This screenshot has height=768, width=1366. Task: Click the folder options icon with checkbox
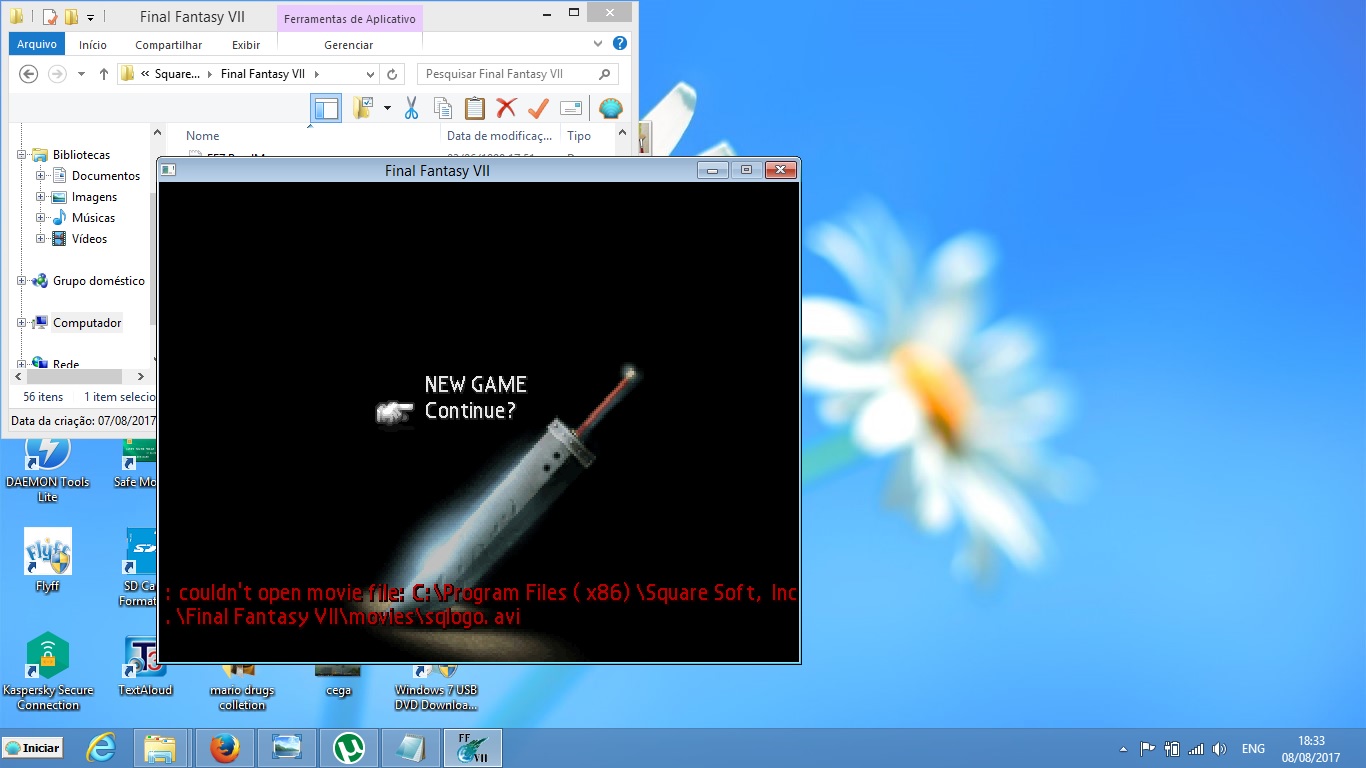[x=363, y=108]
